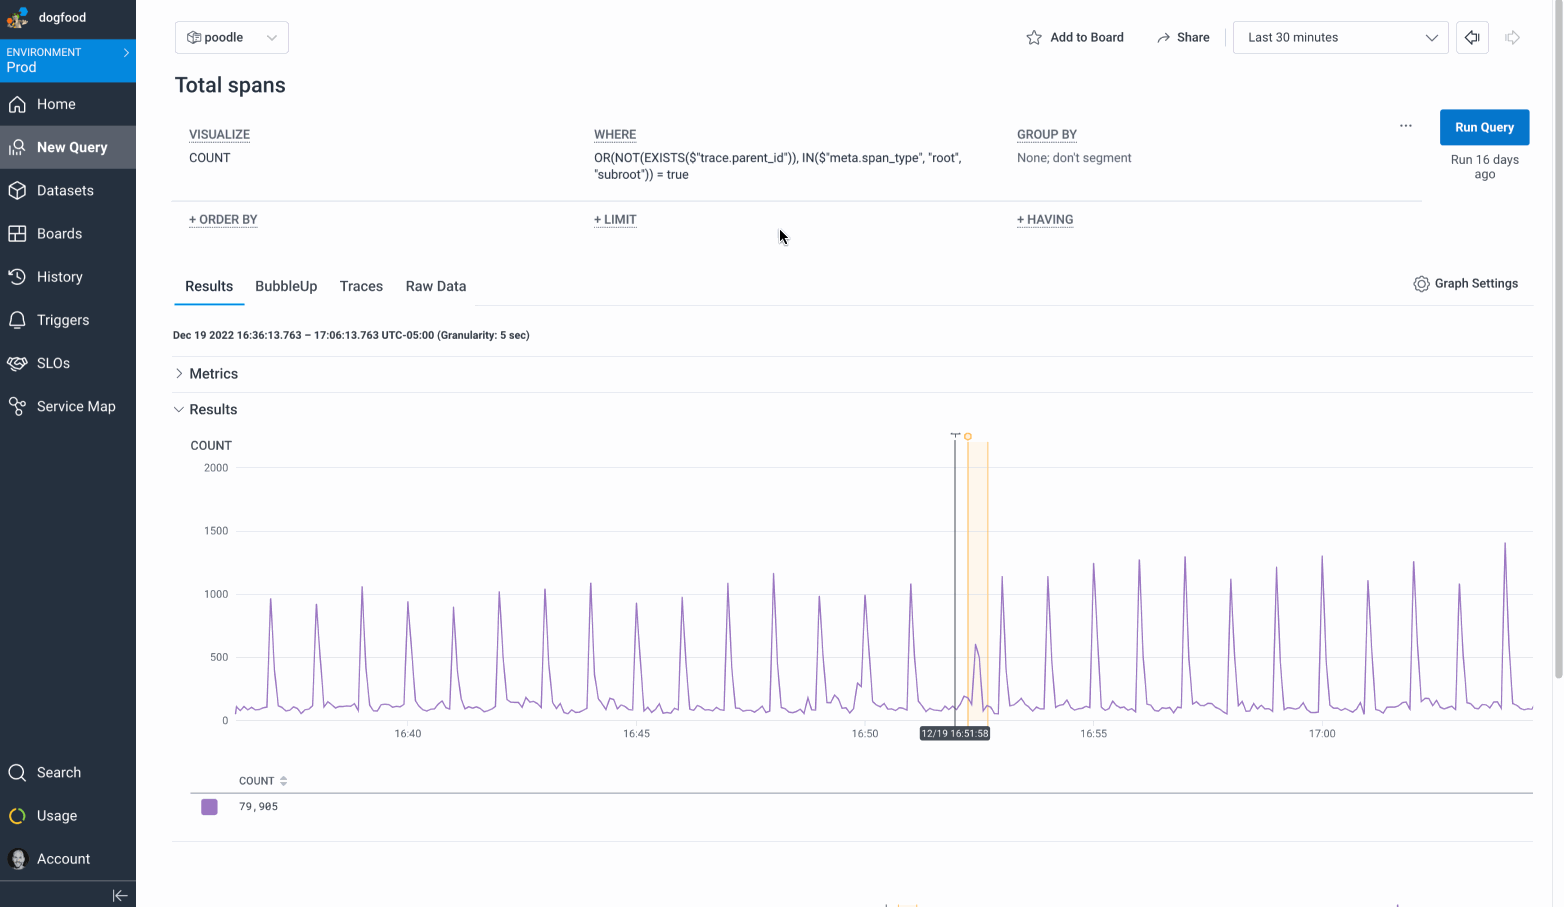Click the SLOs handshake icon
Image resolution: width=1564 pixels, height=907 pixels.
coord(17,363)
